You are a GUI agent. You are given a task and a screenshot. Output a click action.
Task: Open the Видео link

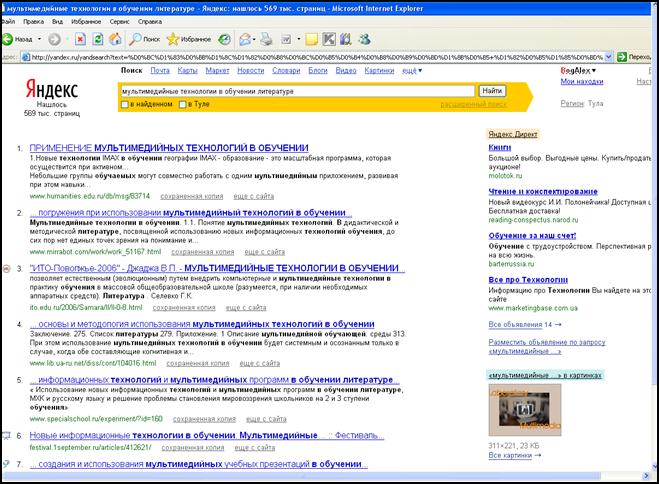coord(346,71)
